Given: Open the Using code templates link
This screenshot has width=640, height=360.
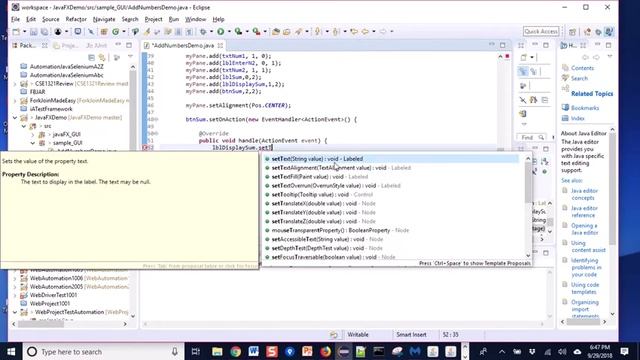Looking at the screenshot, I should point(585,288).
